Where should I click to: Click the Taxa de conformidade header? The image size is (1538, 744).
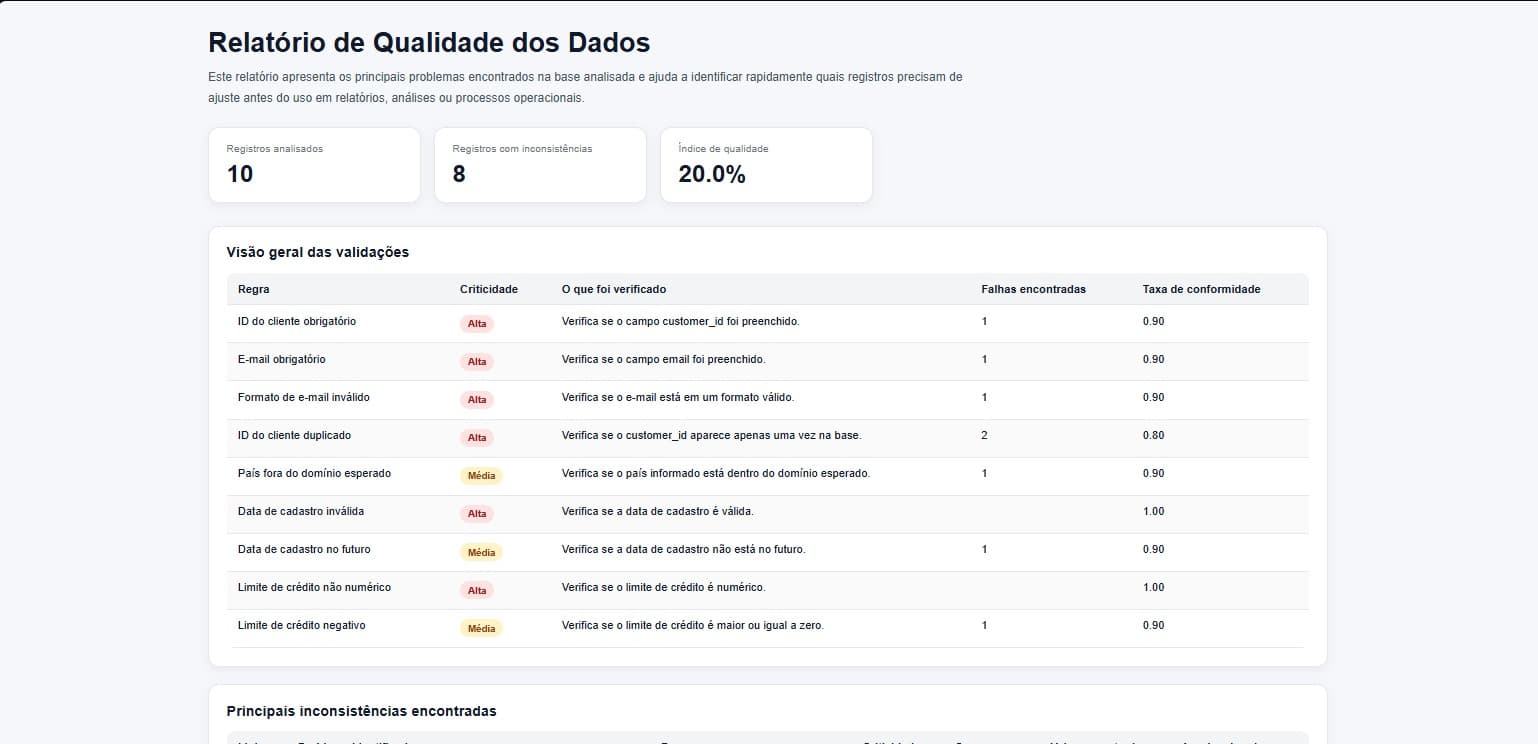click(1202, 289)
